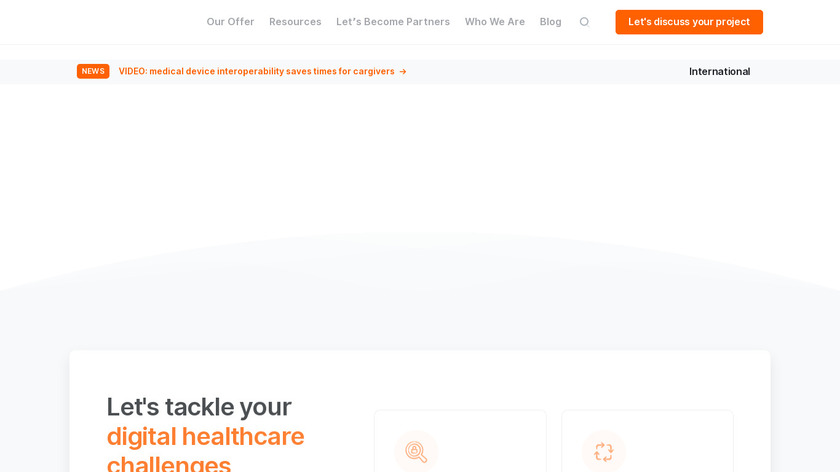
Task: Open VIDEO medical device interoperability news link
Action: tap(257, 71)
